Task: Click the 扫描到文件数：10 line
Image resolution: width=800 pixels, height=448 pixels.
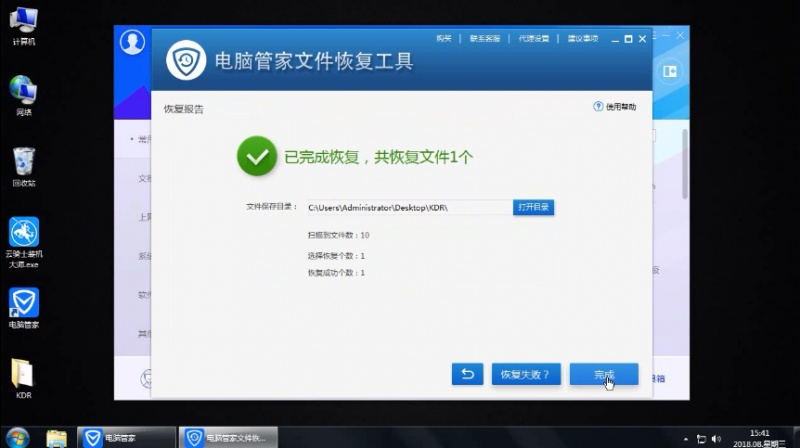Action: [338, 235]
